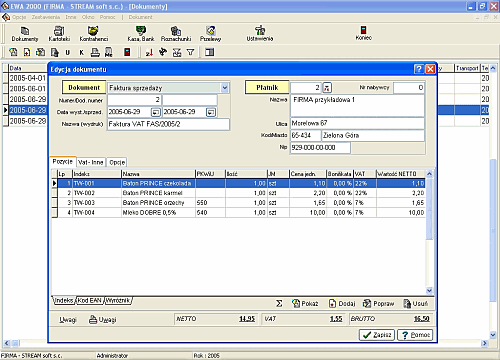The height and width of the screenshot is (360, 500).
Task: Save document with Zapisz button
Action: point(377,335)
